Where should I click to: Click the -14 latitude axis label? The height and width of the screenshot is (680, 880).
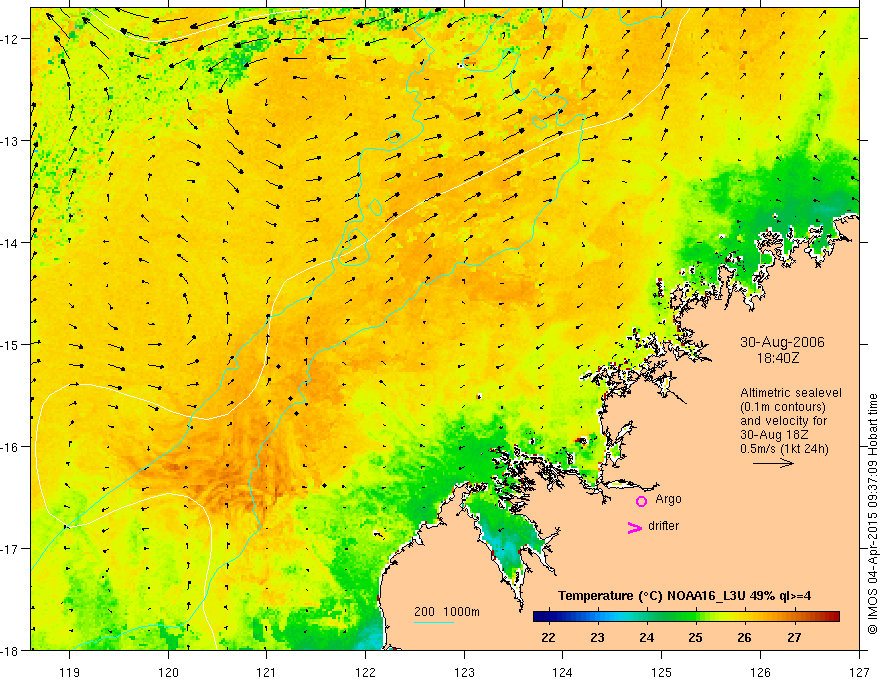pyautogui.click(x=10, y=243)
